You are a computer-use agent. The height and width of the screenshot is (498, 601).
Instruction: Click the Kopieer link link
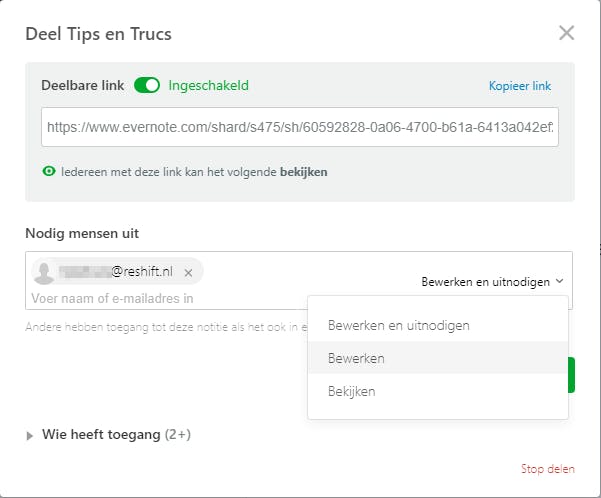(x=519, y=86)
